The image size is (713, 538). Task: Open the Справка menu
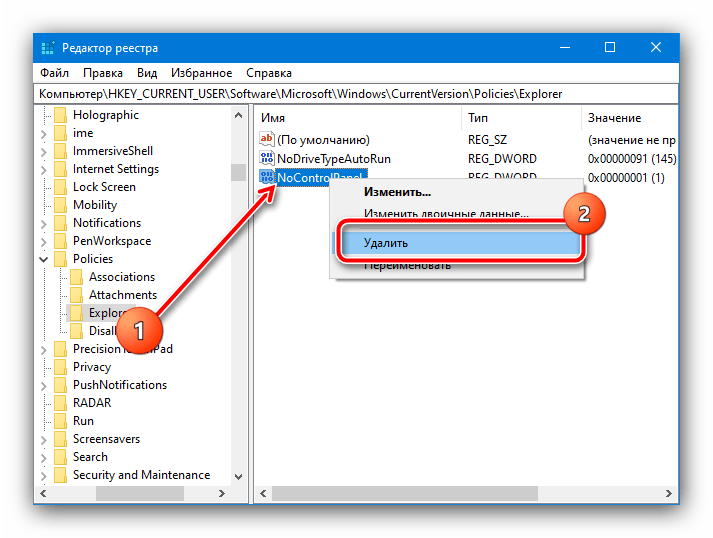[269, 73]
